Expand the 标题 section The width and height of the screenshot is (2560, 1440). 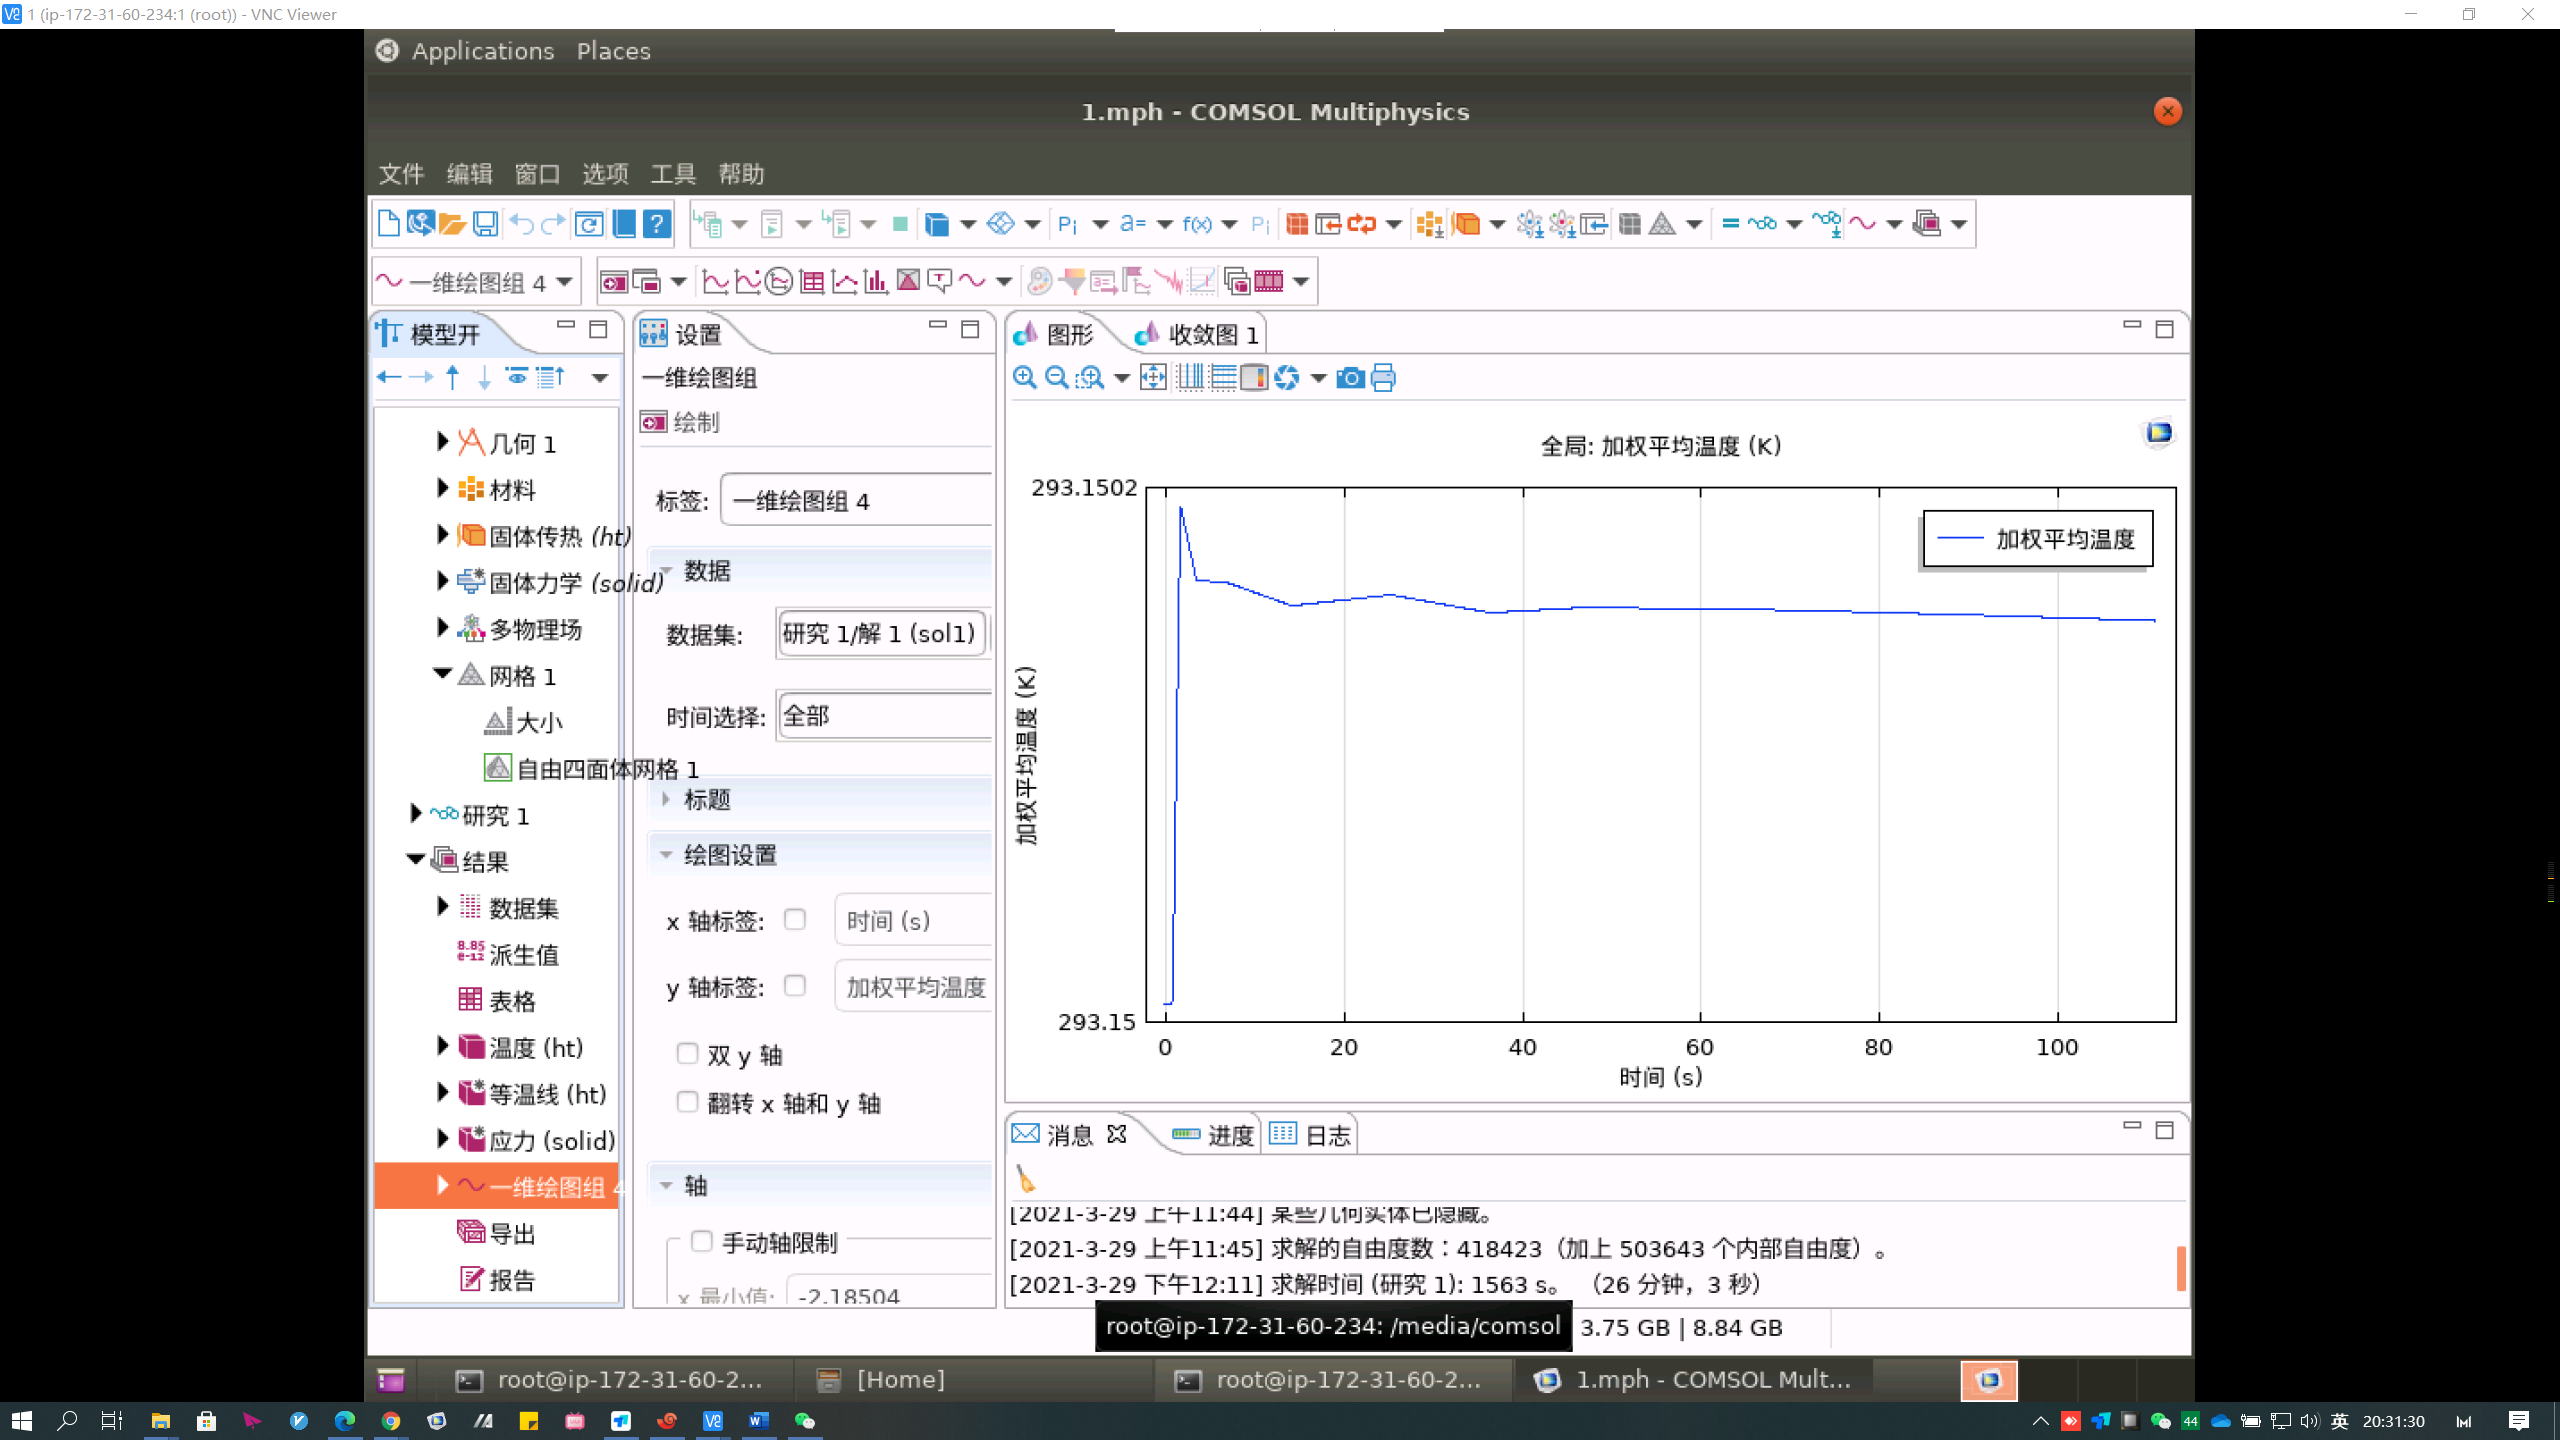pyautogui.click(x=666, y=799)
